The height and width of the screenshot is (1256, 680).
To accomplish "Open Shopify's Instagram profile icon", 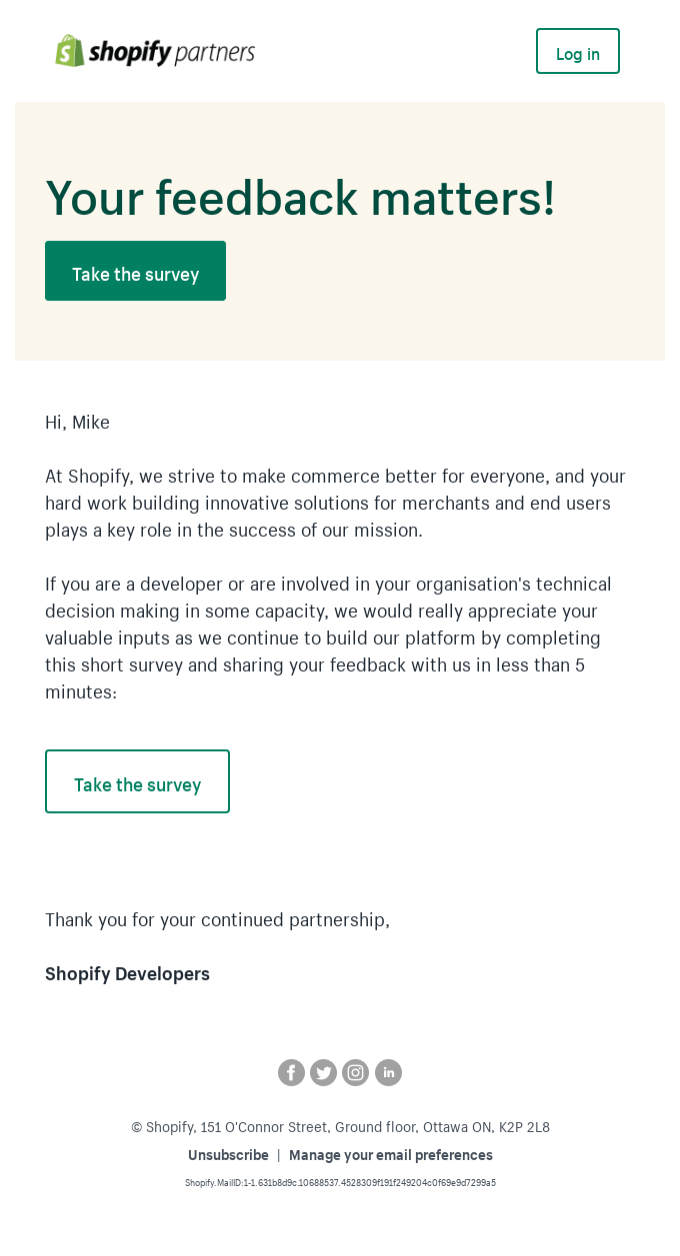I will pyautogui.click(x=355, y=1072).
